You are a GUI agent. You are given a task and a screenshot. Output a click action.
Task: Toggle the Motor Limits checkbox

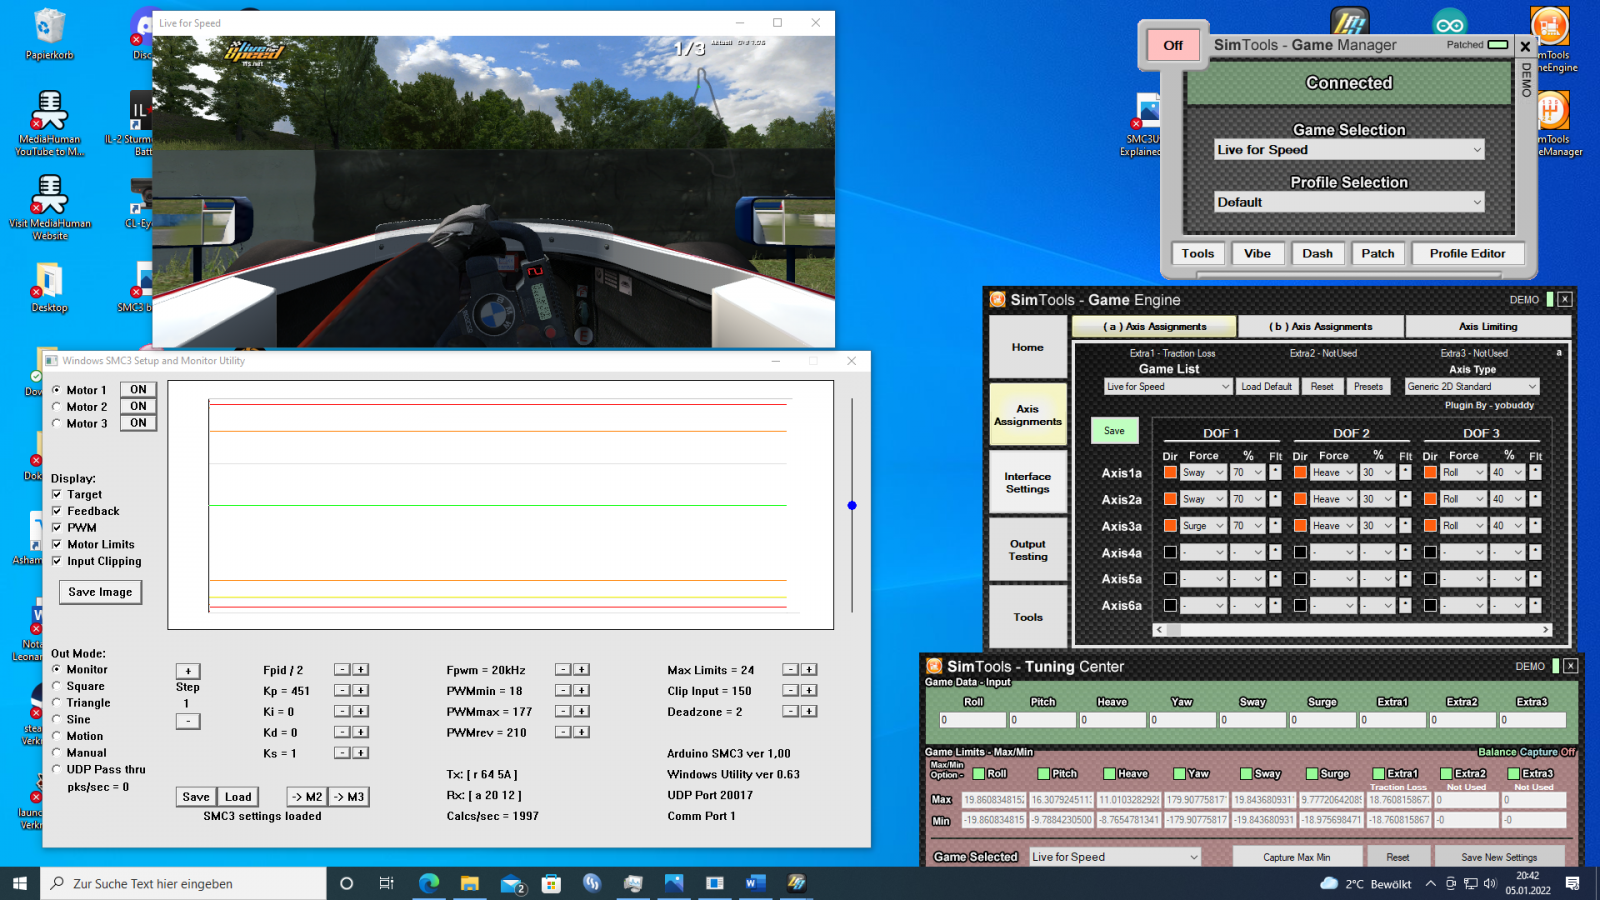tap(57, 544)
